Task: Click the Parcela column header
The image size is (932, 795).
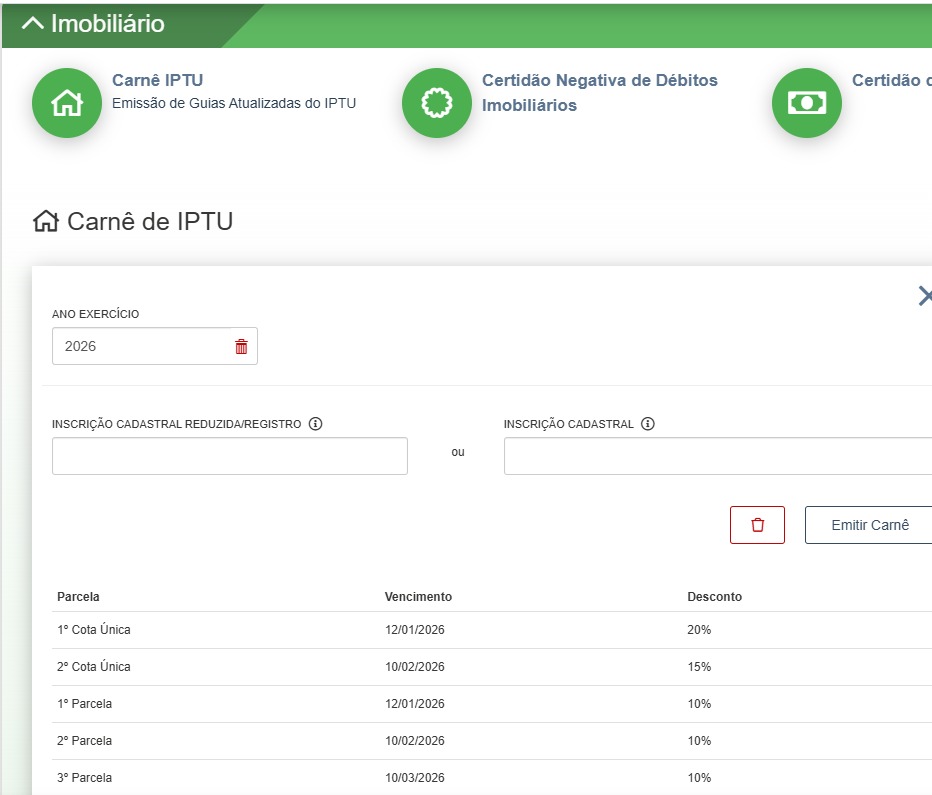Action: pos(78,597)
